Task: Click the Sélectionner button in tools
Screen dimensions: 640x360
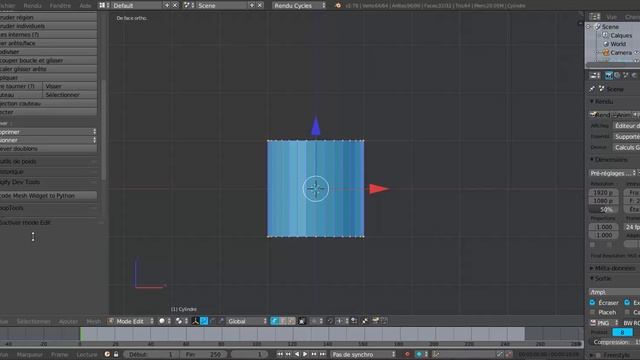Action: pyautogui.click(x=70, y=95)
